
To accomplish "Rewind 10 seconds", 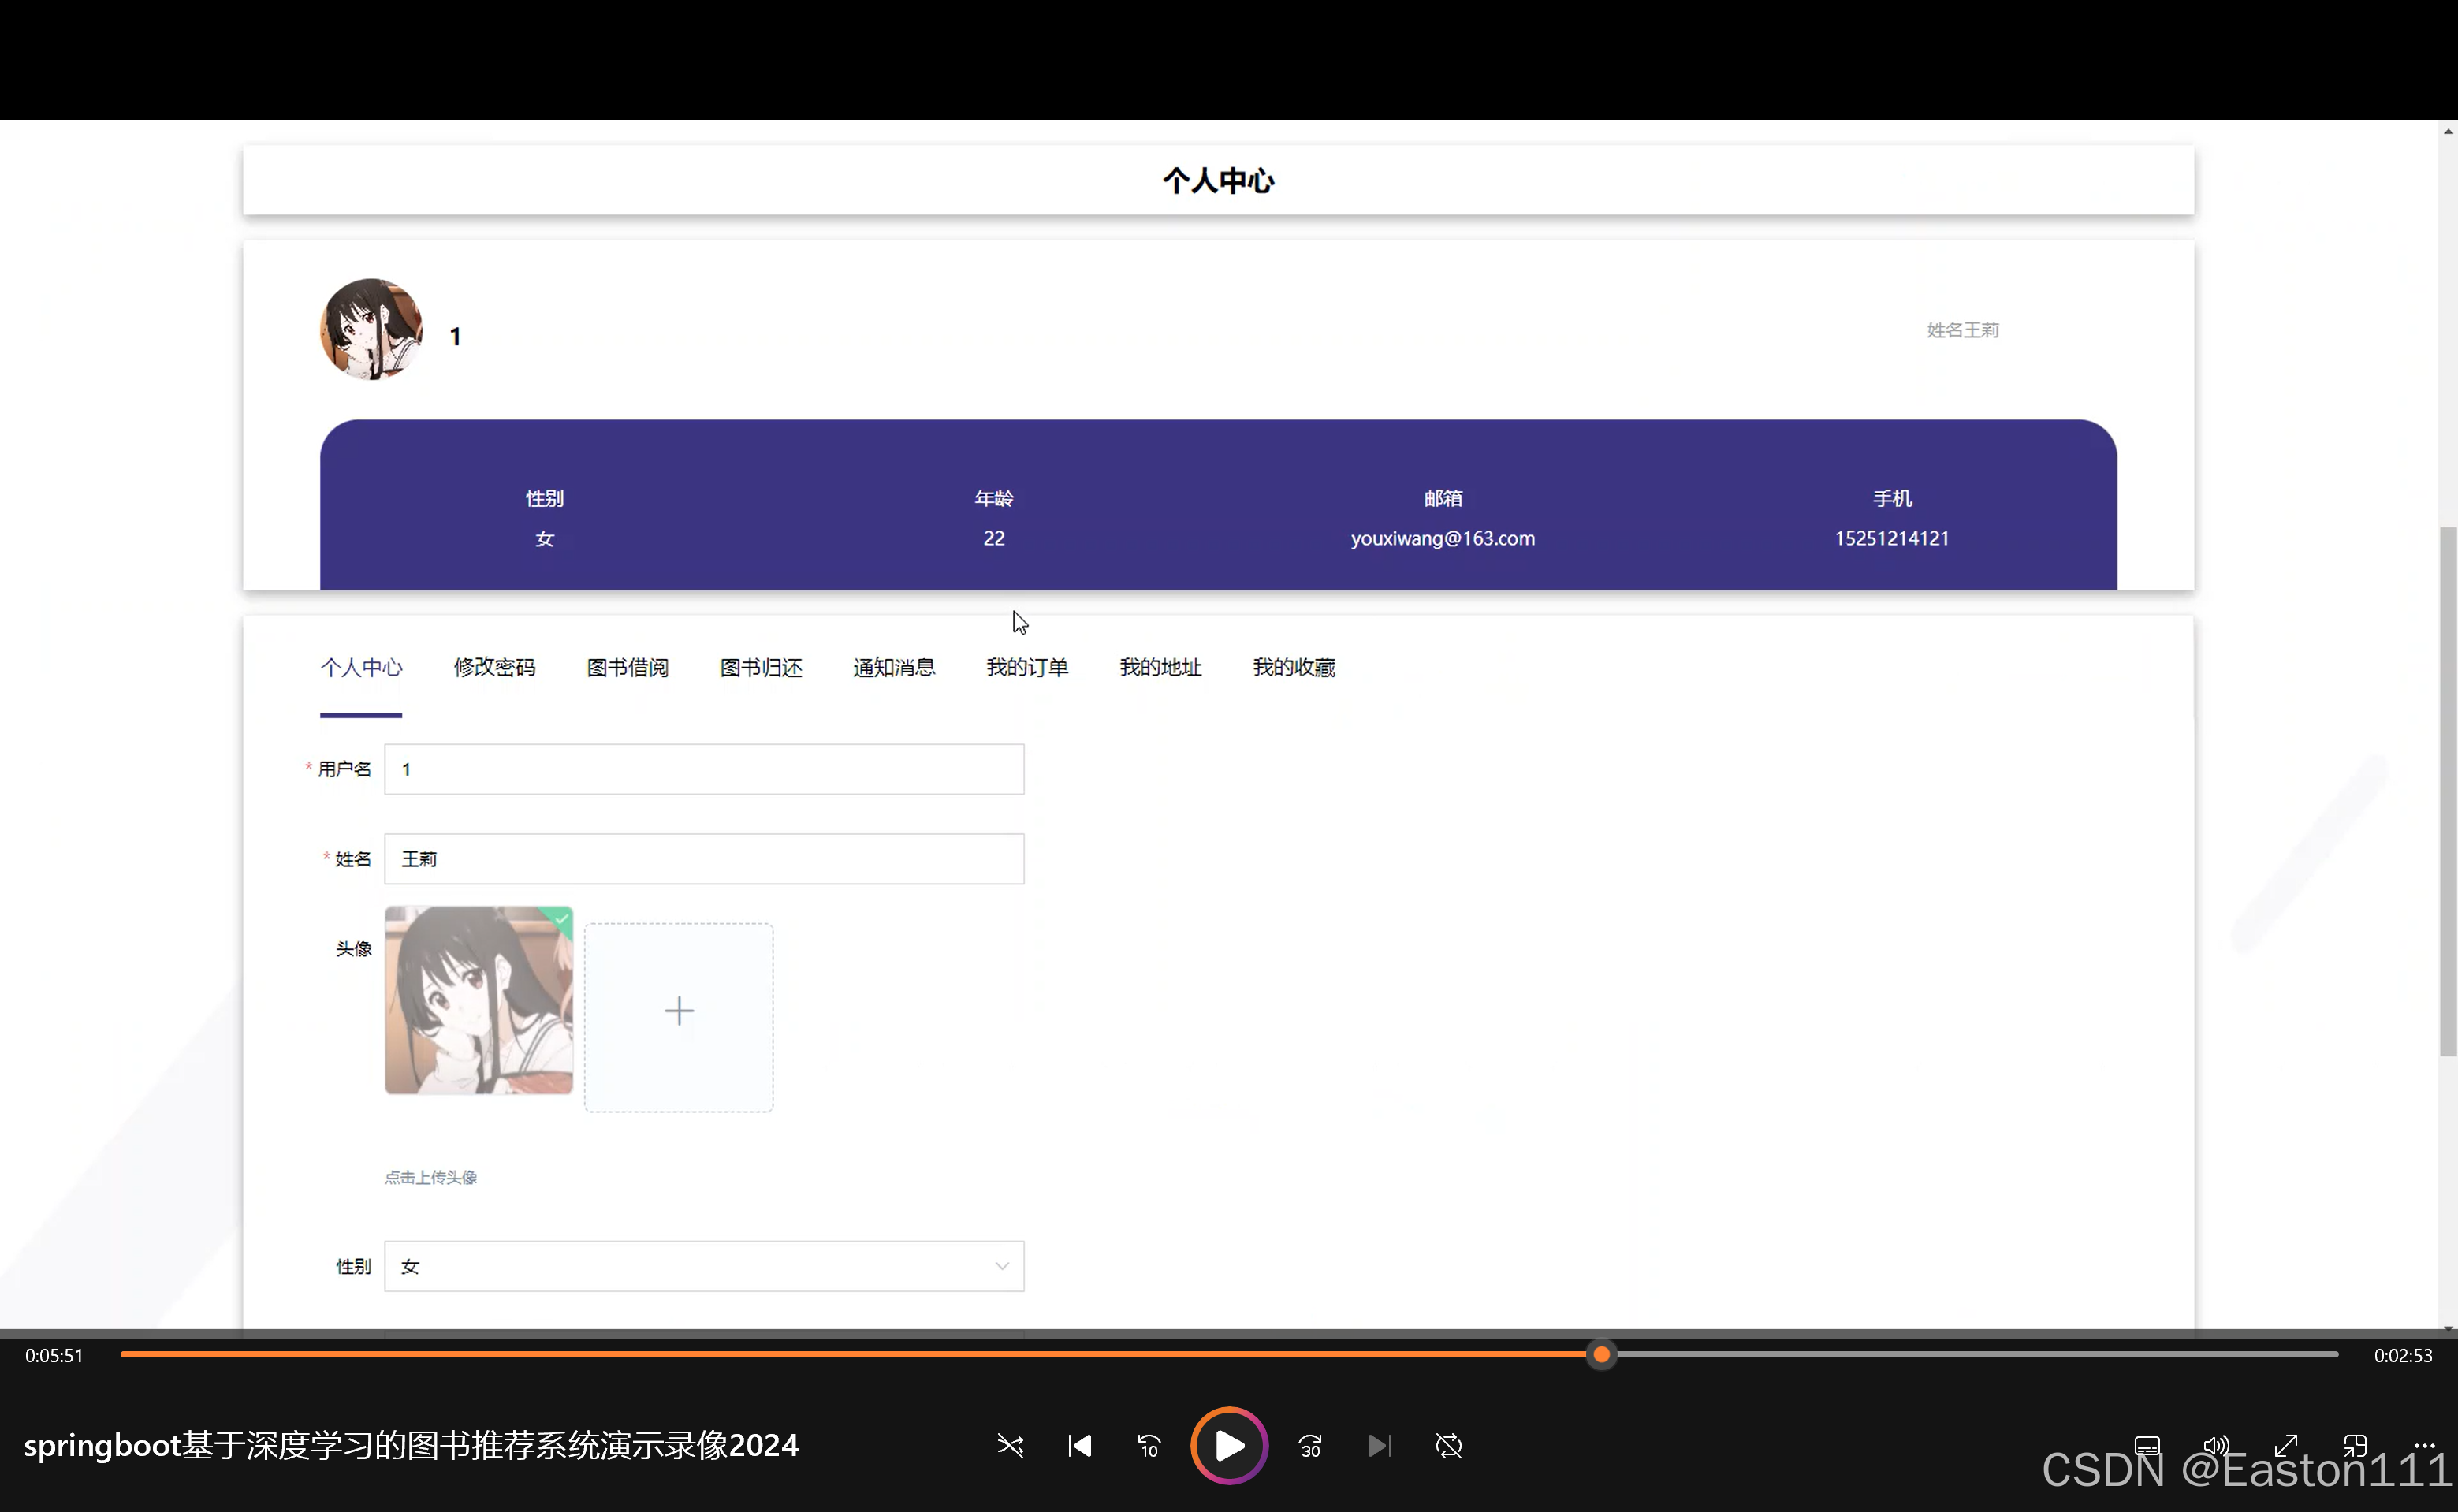I will (1149, 1446).
